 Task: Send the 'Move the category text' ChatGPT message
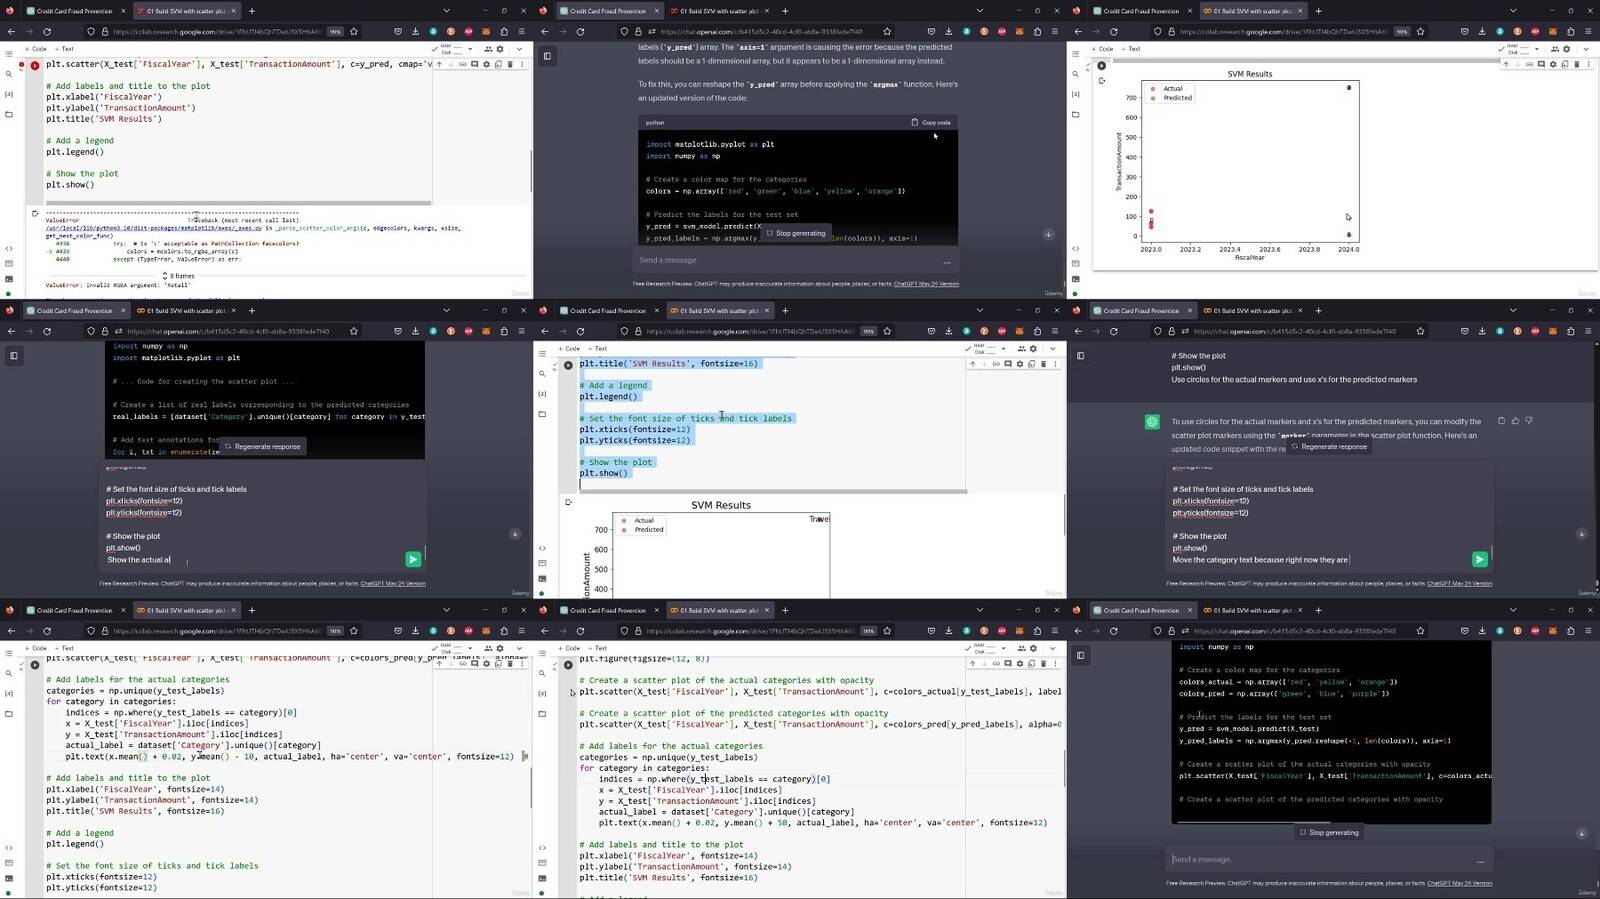click(1480, 559)
